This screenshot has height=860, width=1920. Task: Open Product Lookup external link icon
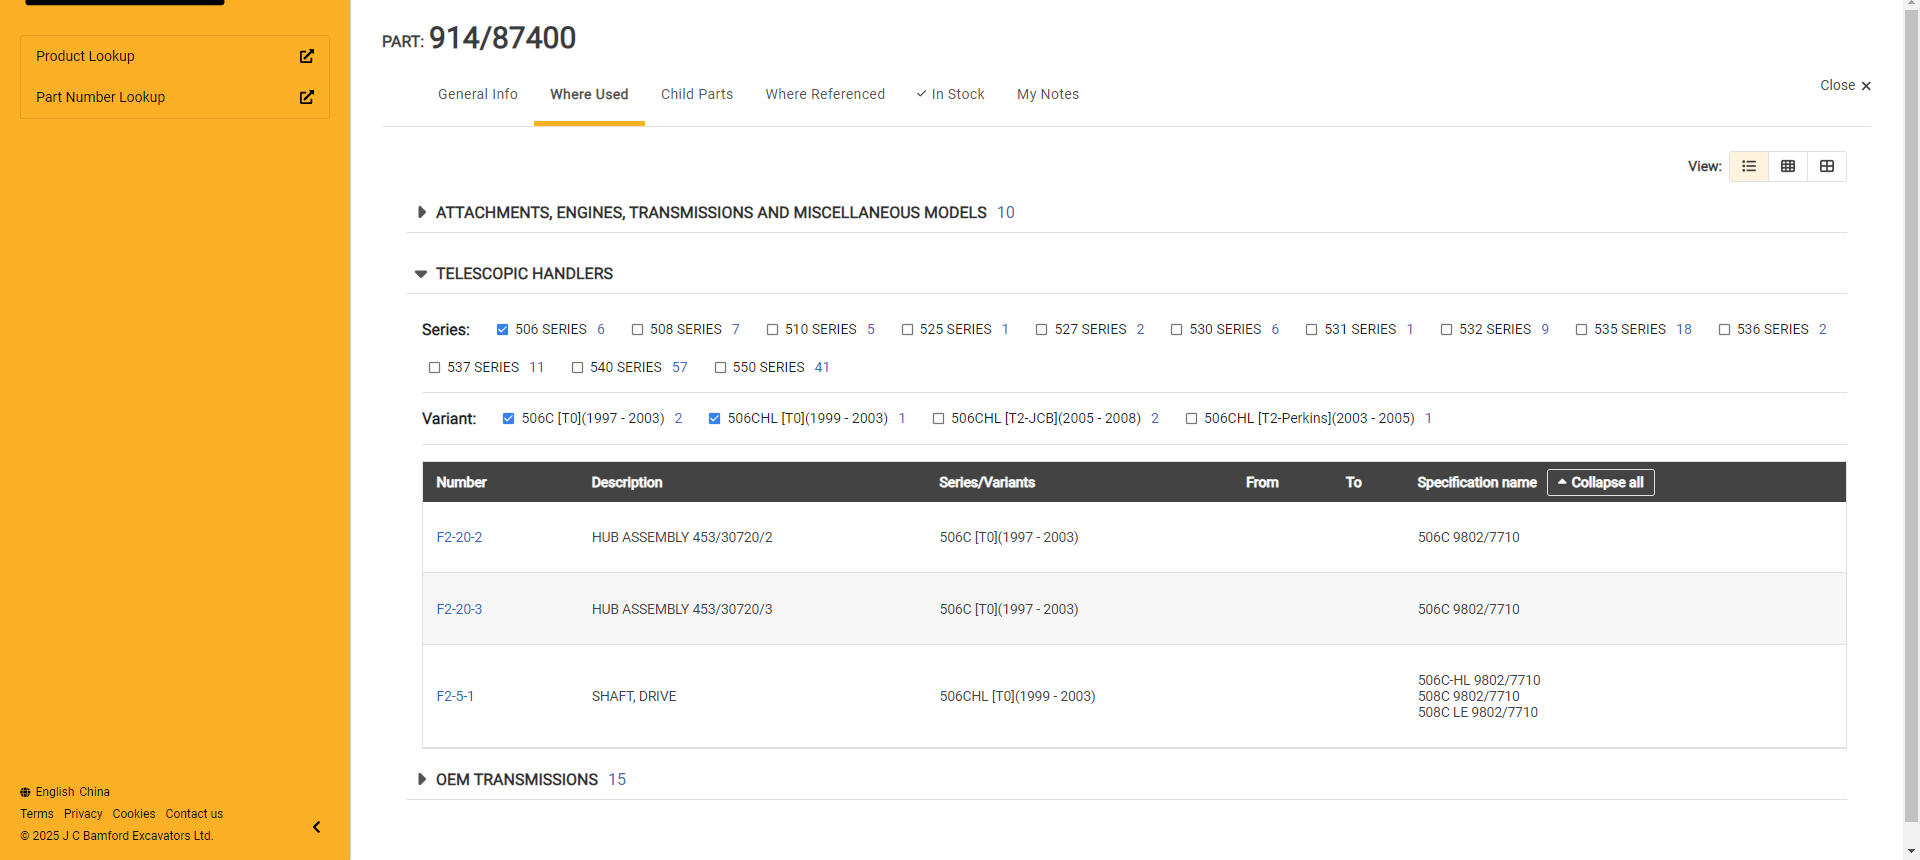tap(307, 56)
